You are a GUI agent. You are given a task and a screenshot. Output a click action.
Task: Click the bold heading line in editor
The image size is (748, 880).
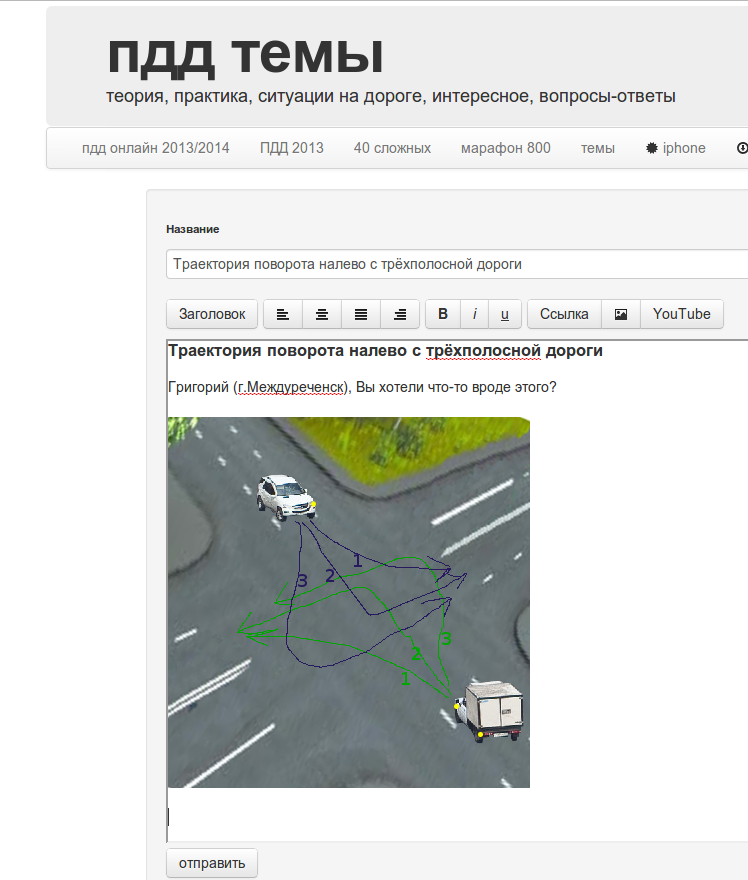point(385,351)
